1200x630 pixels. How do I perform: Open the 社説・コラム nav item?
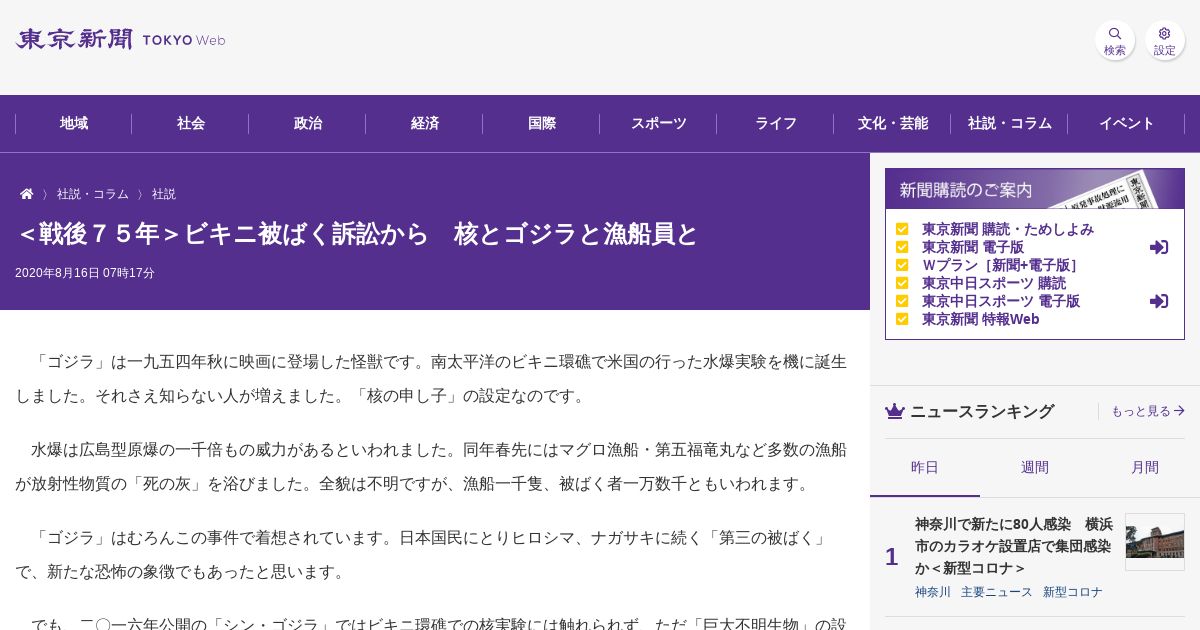tap(1010, 123)
